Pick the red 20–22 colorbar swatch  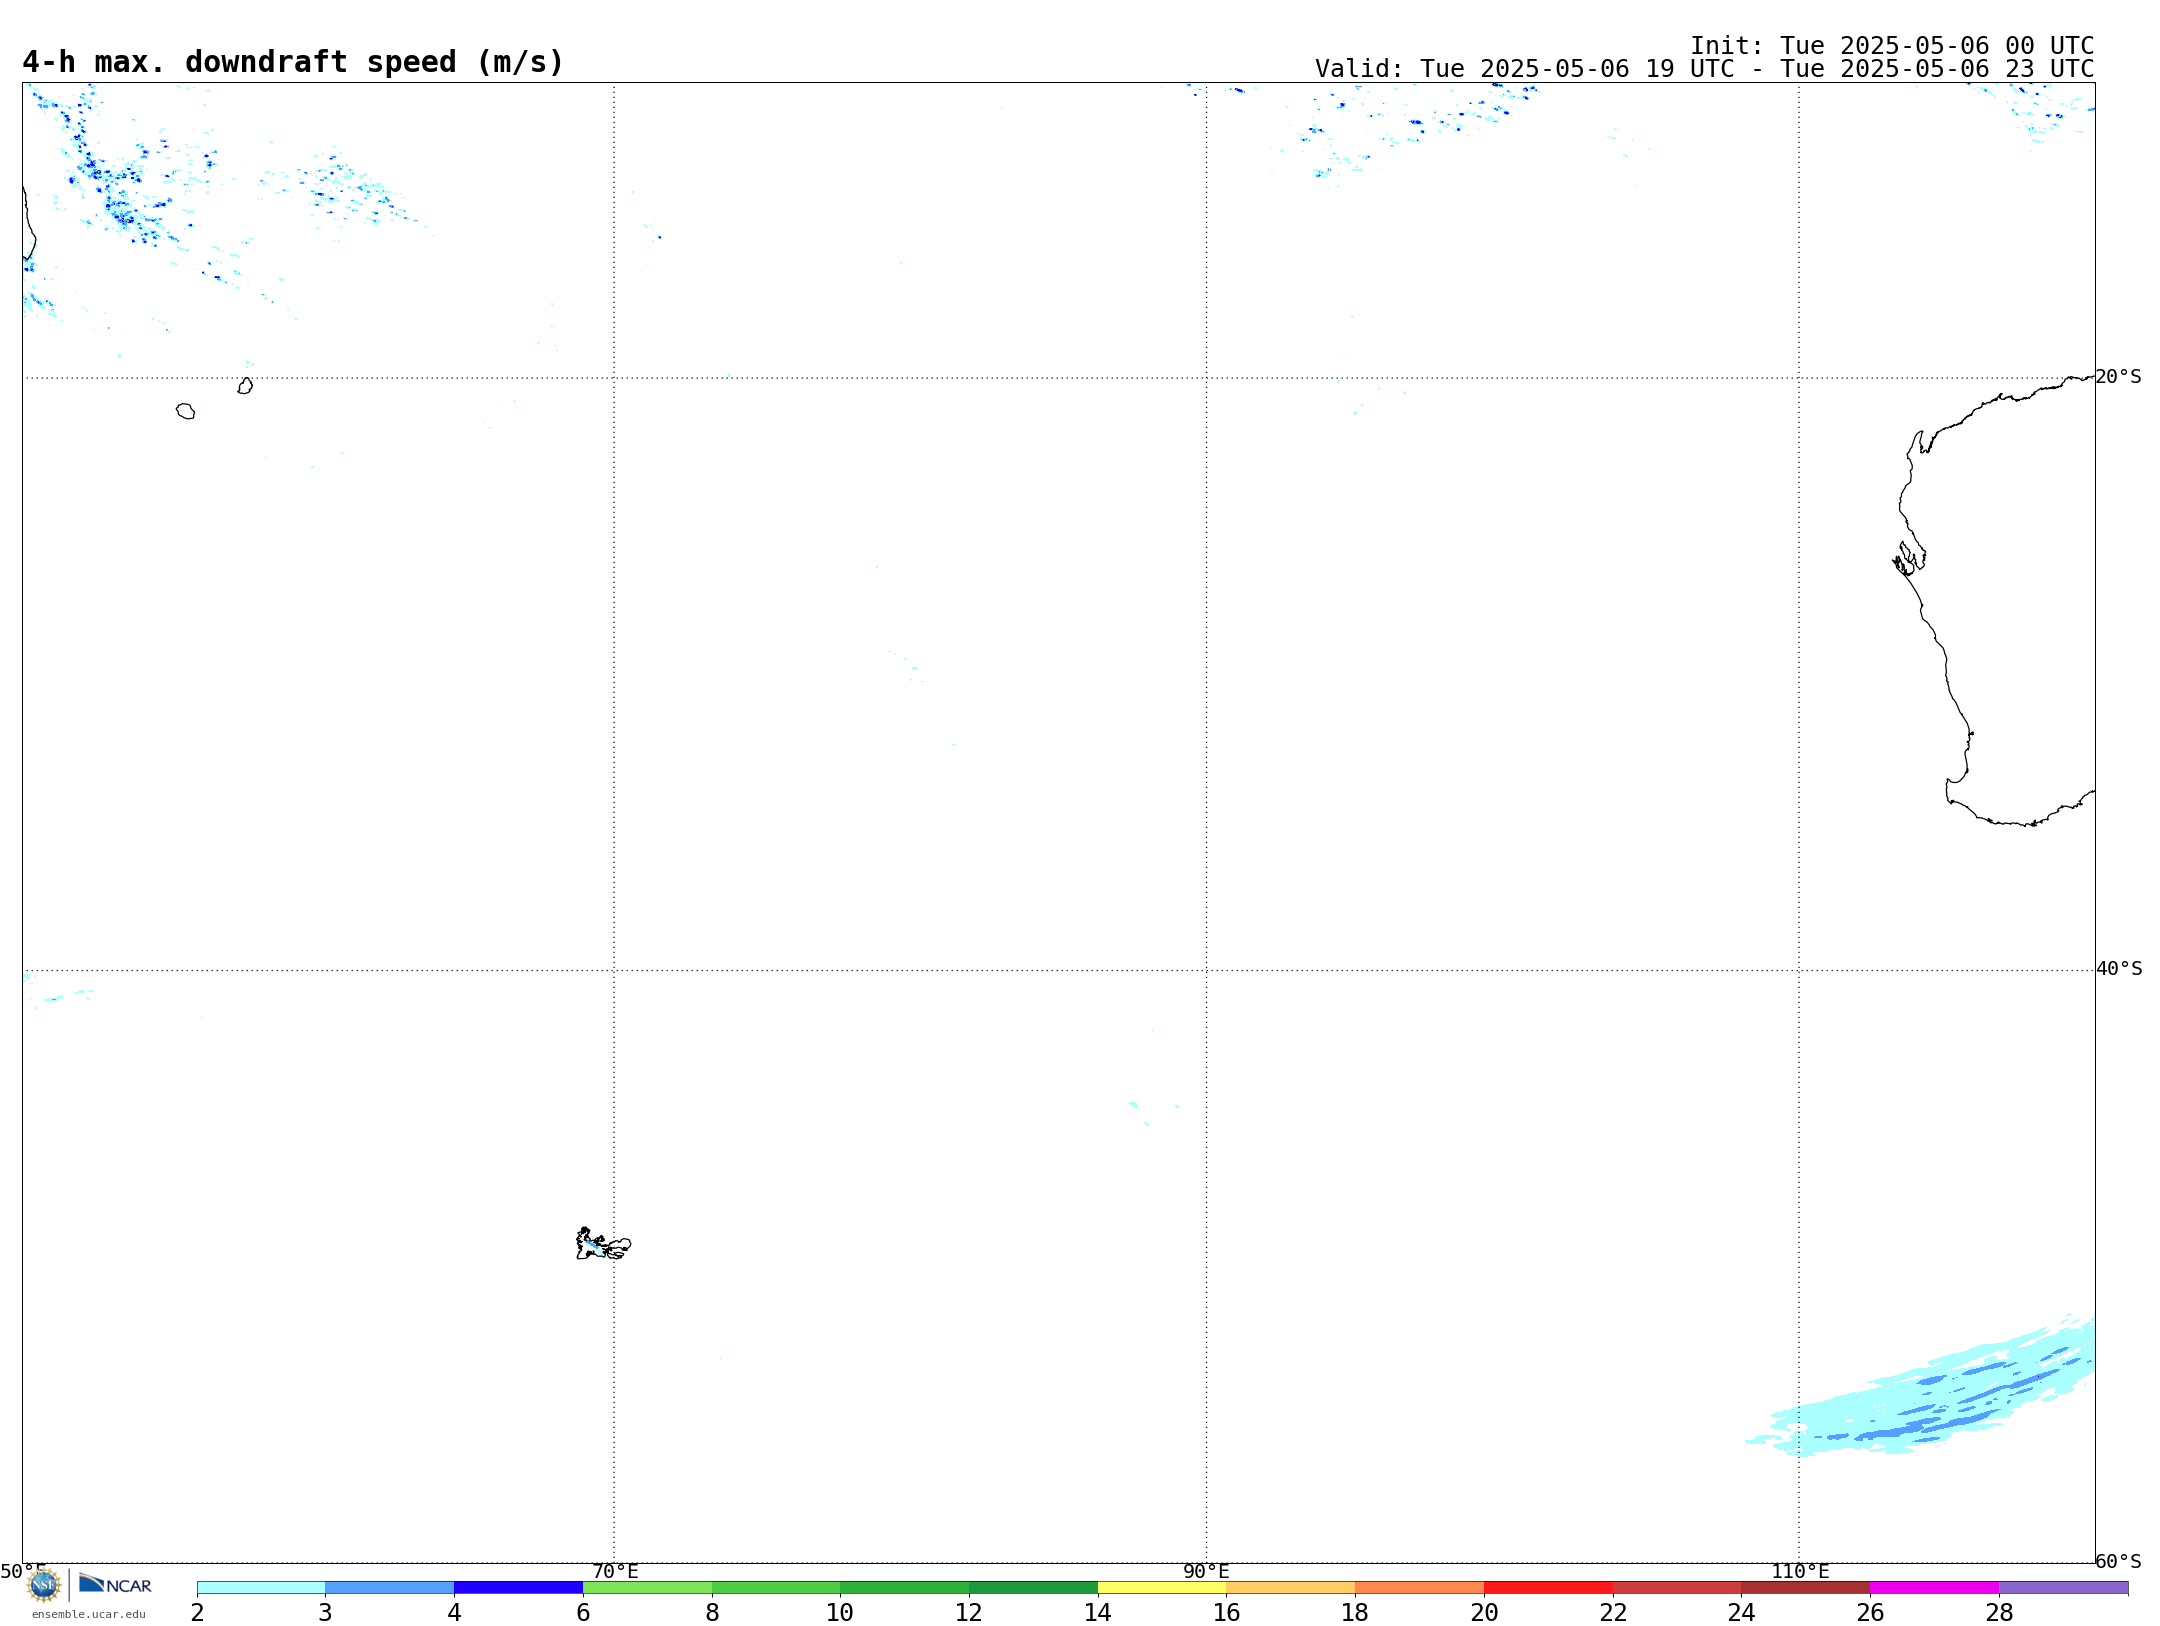pos(1548,1588)
